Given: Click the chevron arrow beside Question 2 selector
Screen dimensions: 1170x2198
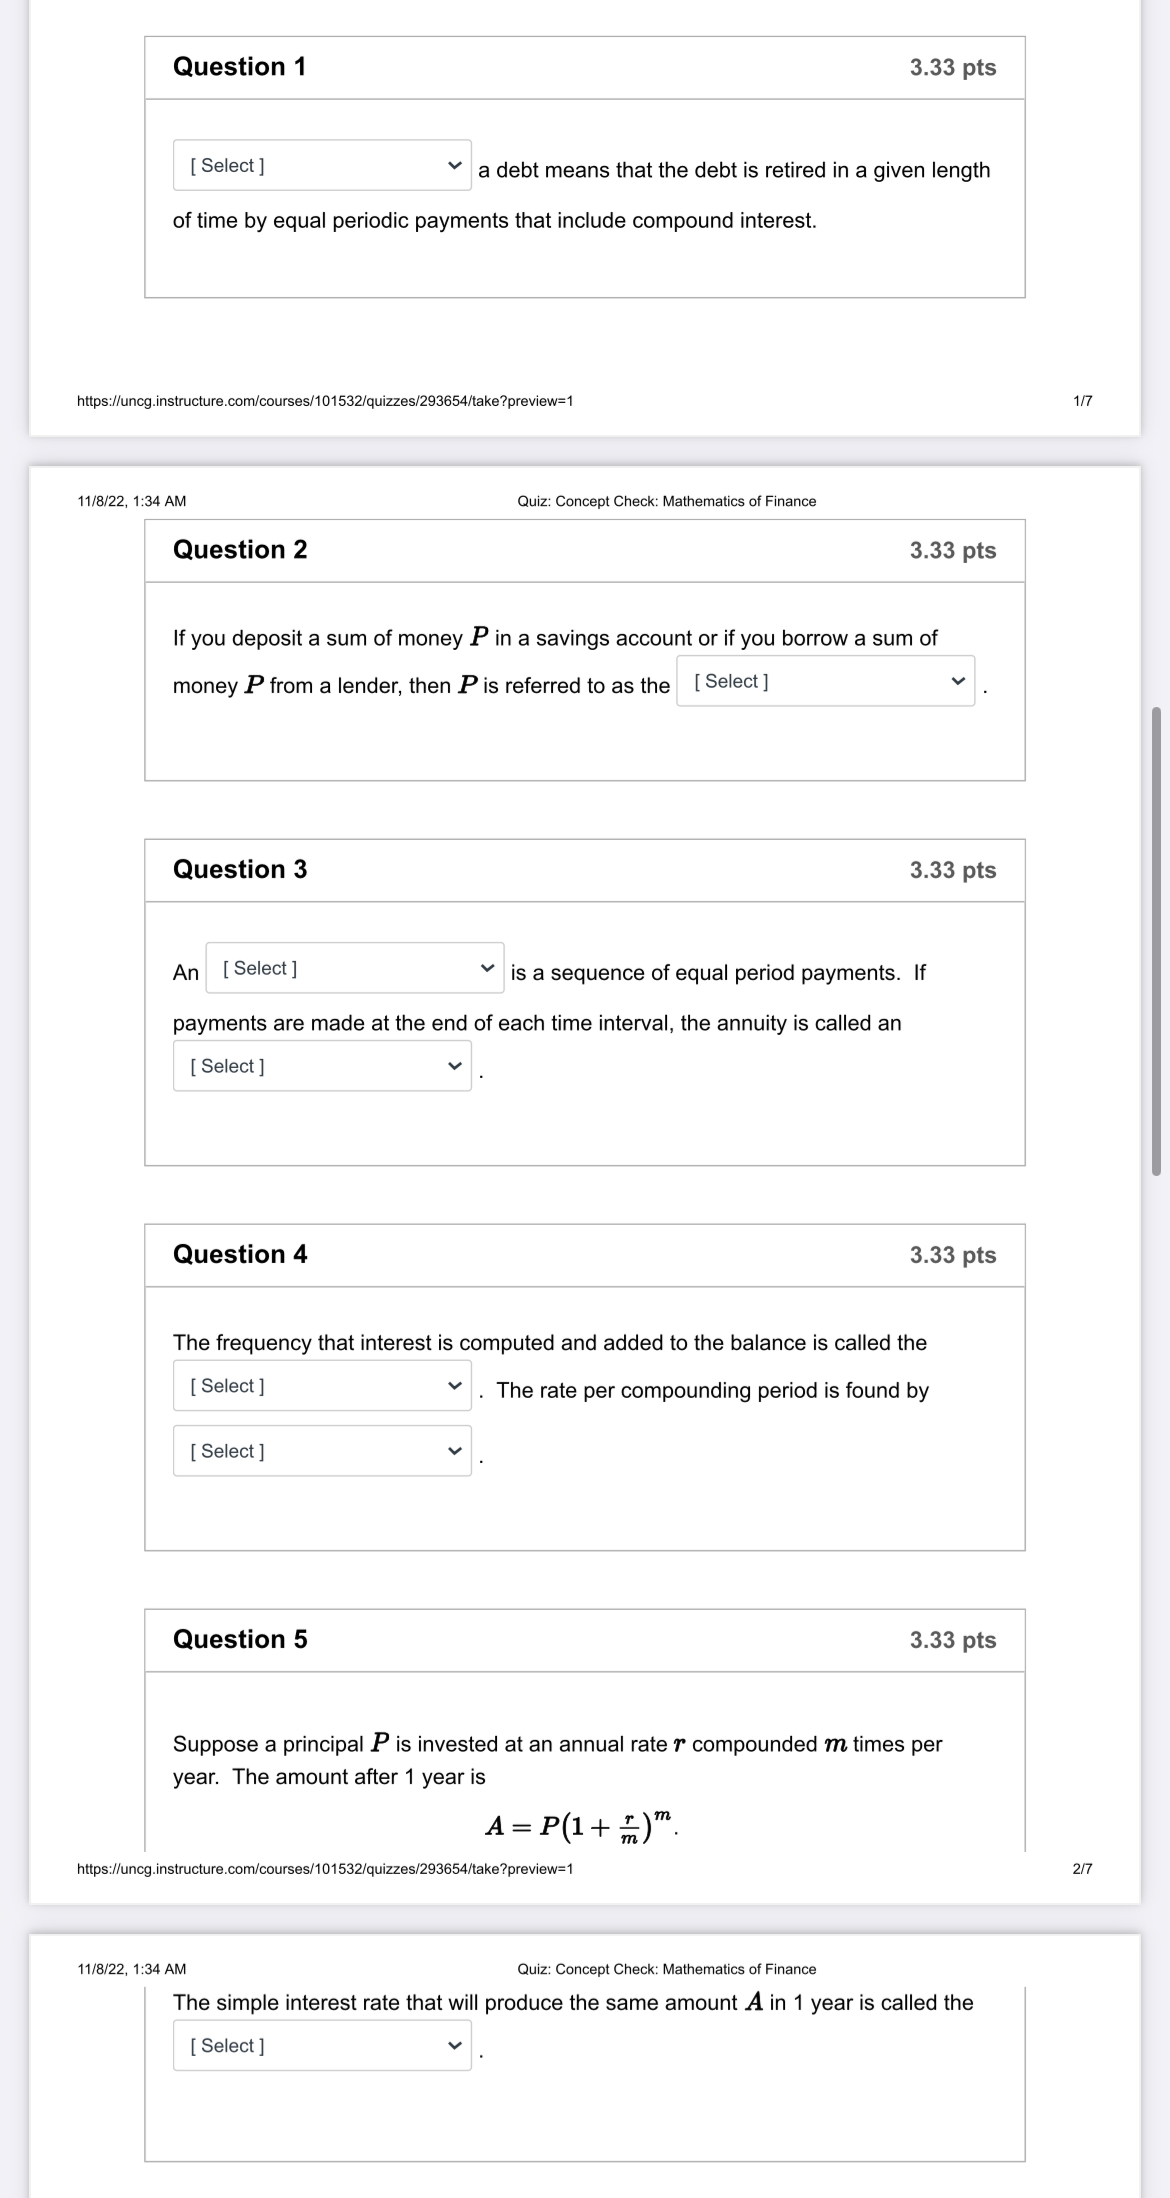Looking at the screenshot, I should (x=956, y=681).
